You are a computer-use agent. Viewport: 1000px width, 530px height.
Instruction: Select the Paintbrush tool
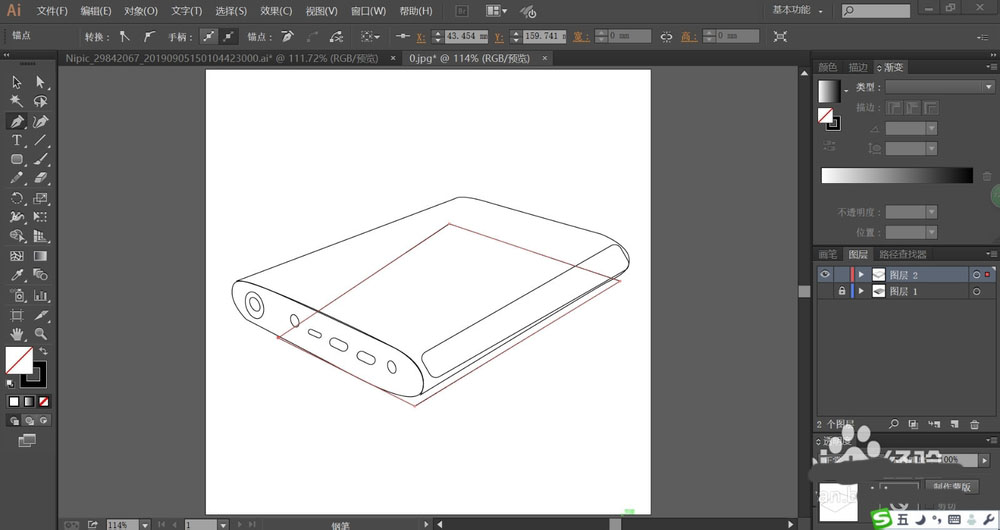click(x=41, y=159)
